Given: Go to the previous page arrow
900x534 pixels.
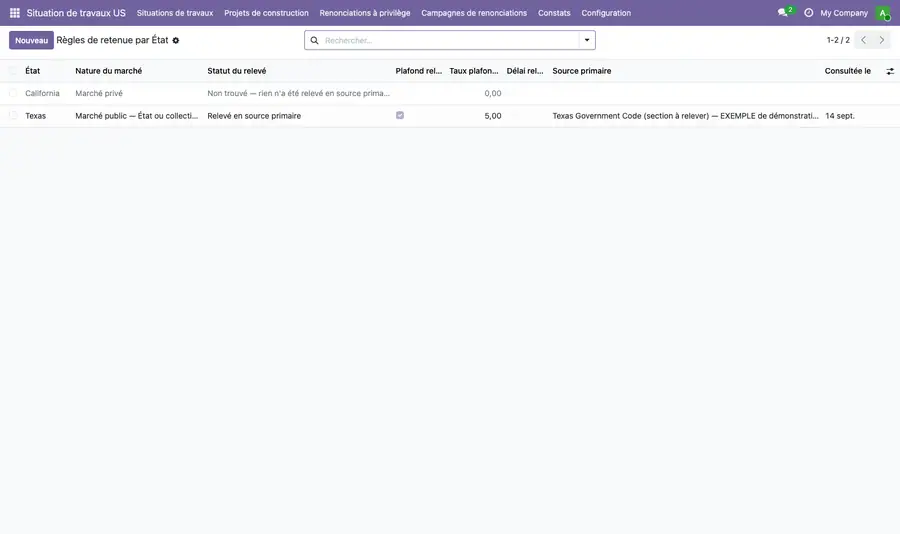Looking at the screenshot, I should tap(863, 40).
